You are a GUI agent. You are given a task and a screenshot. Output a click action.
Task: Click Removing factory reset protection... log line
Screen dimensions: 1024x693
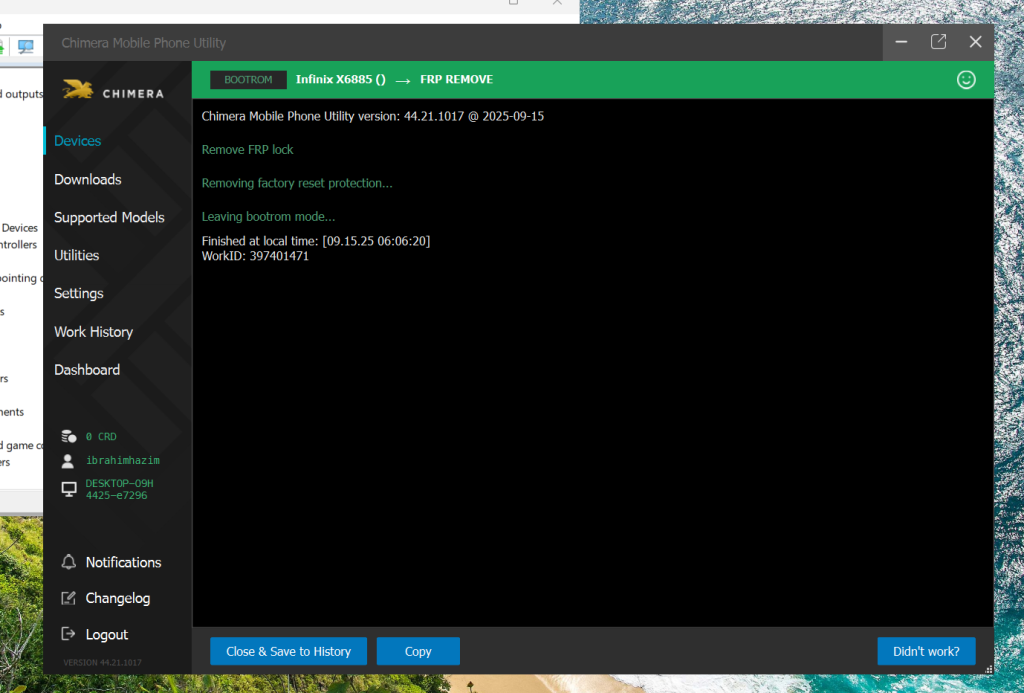(x=297, y=183)
